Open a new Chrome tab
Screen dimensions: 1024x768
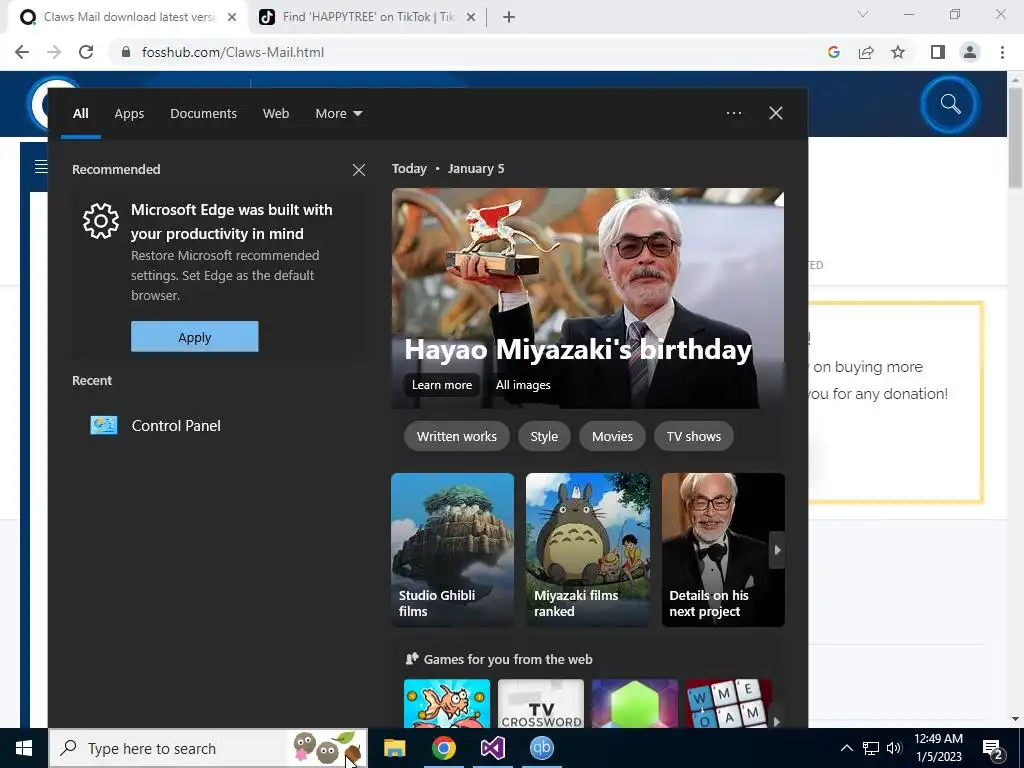[509, 17]
